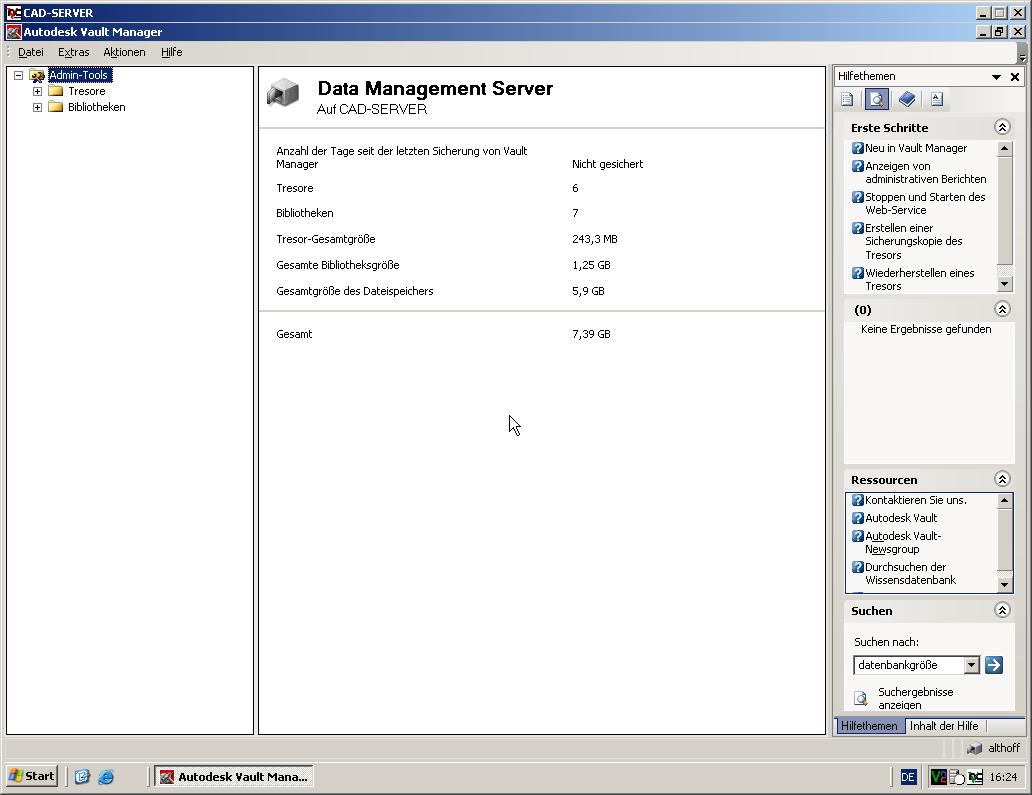Click help icon beside Erstellen einer Sicherungskopie

coord(858,228)
